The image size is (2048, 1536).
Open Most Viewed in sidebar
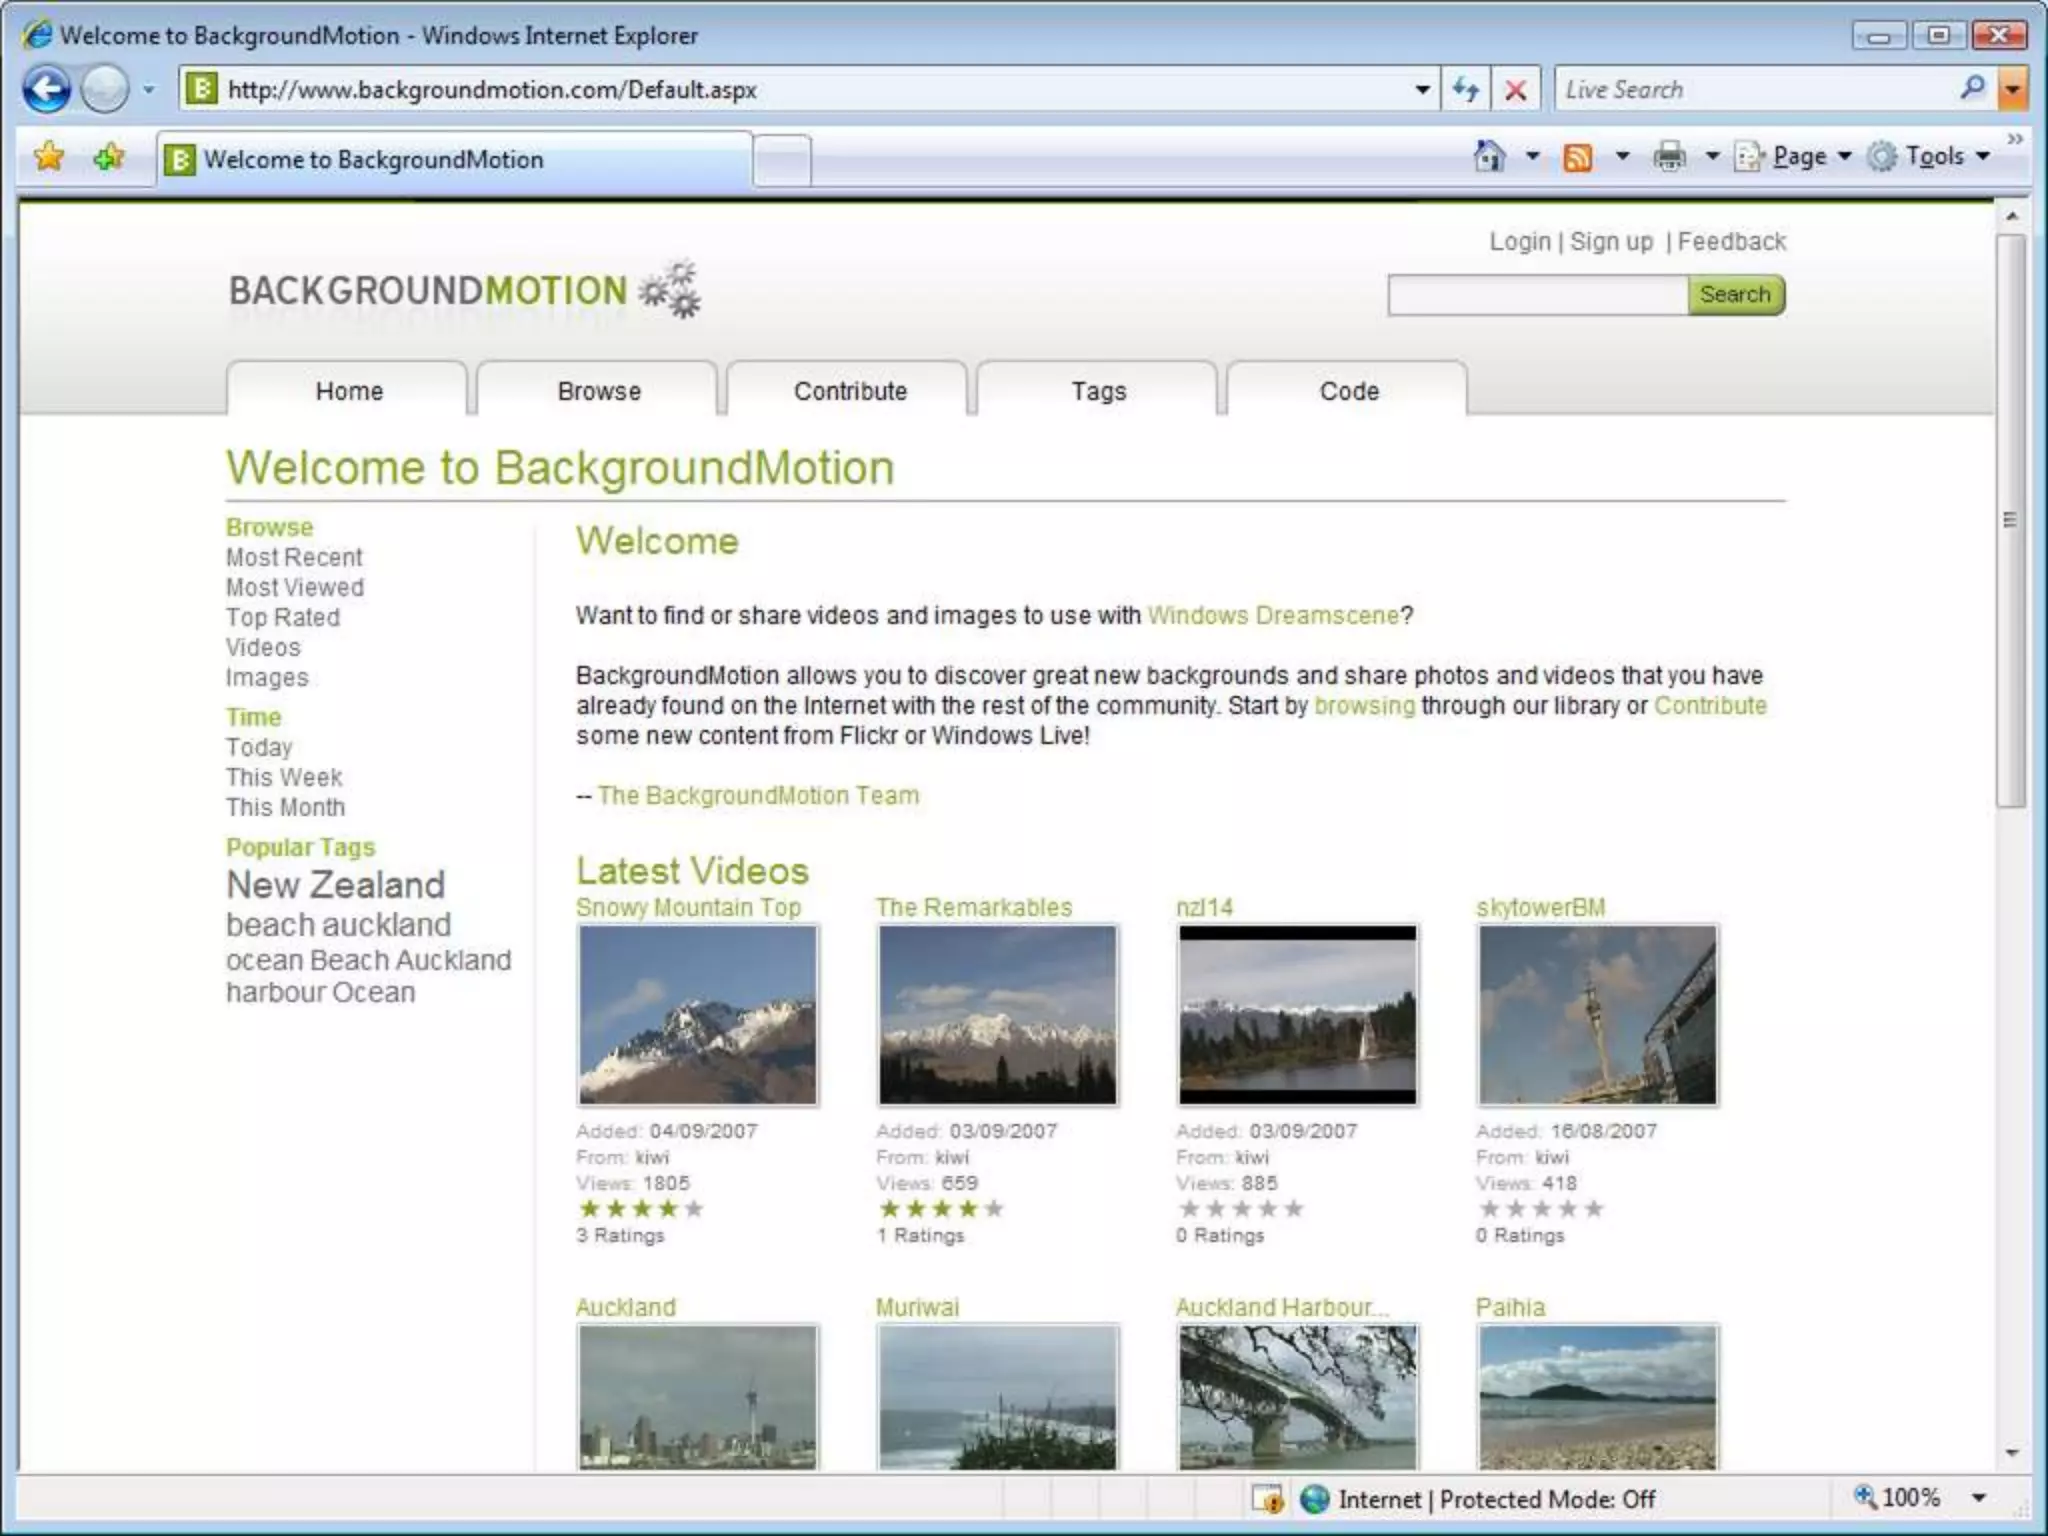coord(294,587)
